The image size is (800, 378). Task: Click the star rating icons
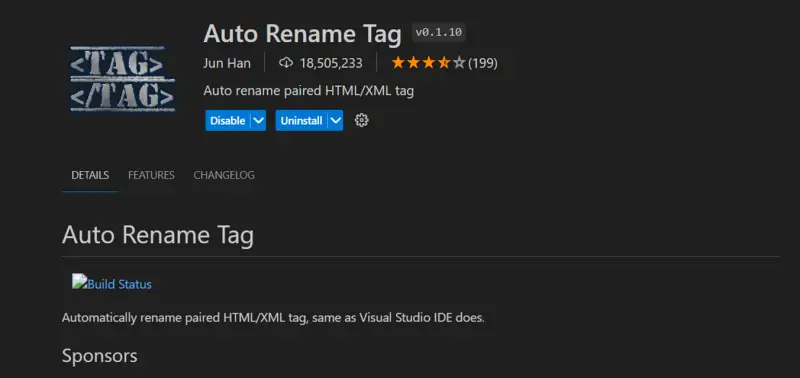pyautogui.click(x=429, y=63)
